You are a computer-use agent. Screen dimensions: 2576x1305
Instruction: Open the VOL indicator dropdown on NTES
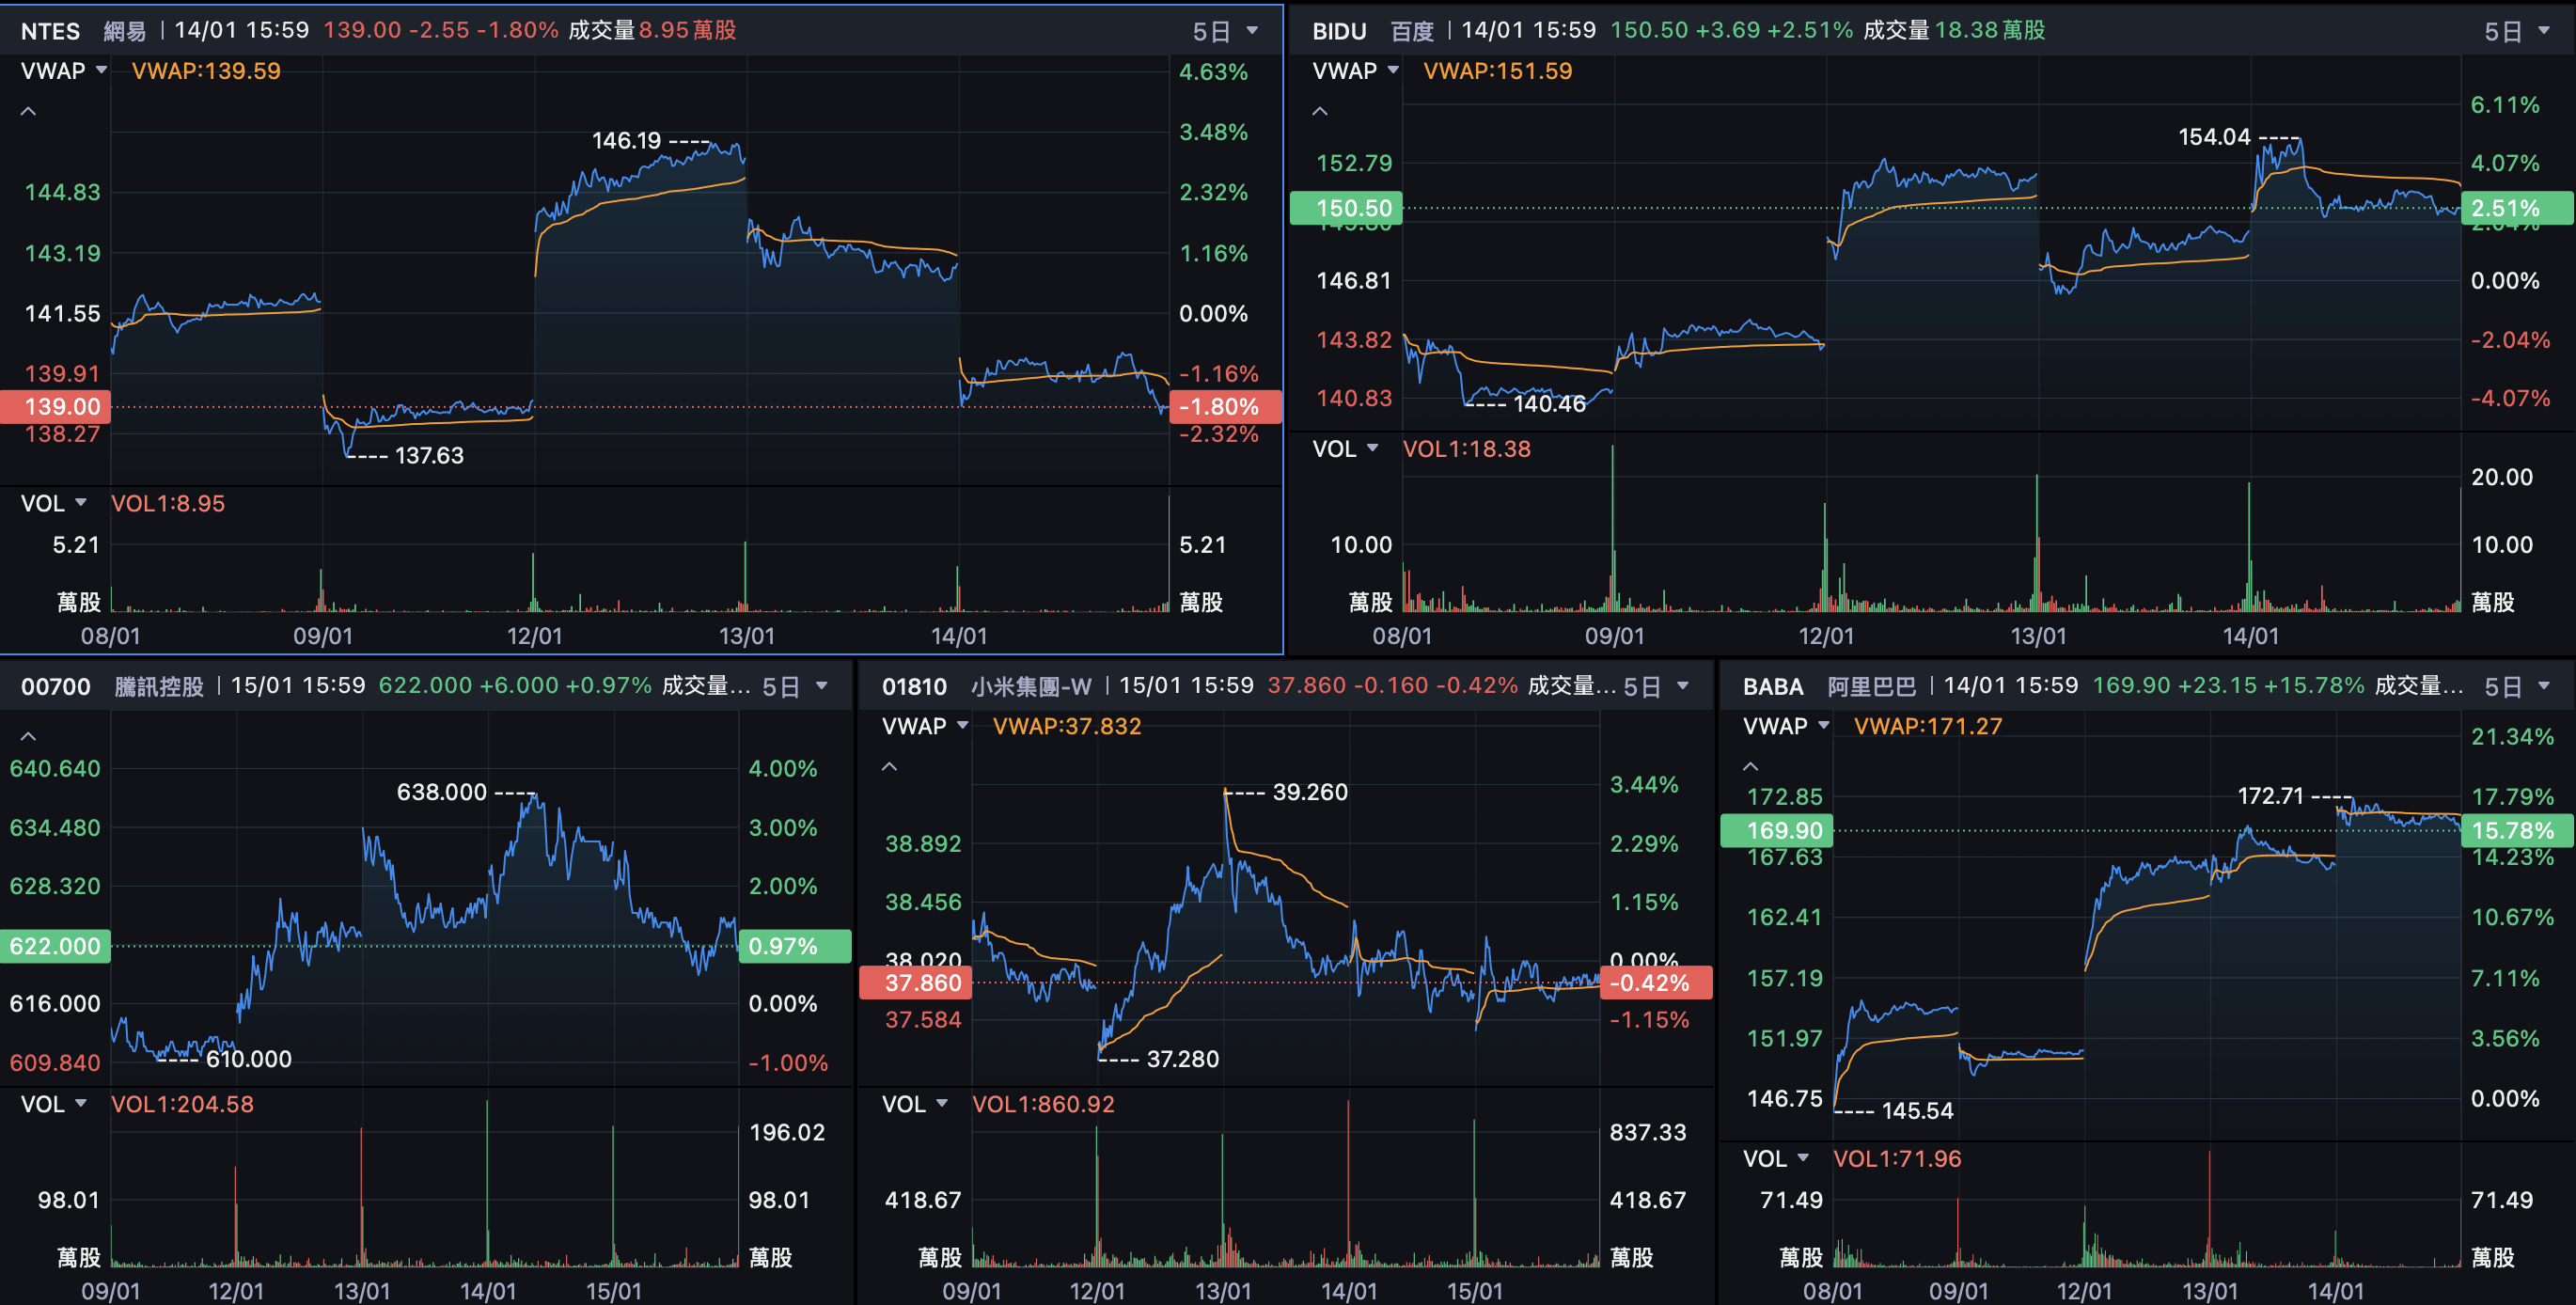pos(54,503)
